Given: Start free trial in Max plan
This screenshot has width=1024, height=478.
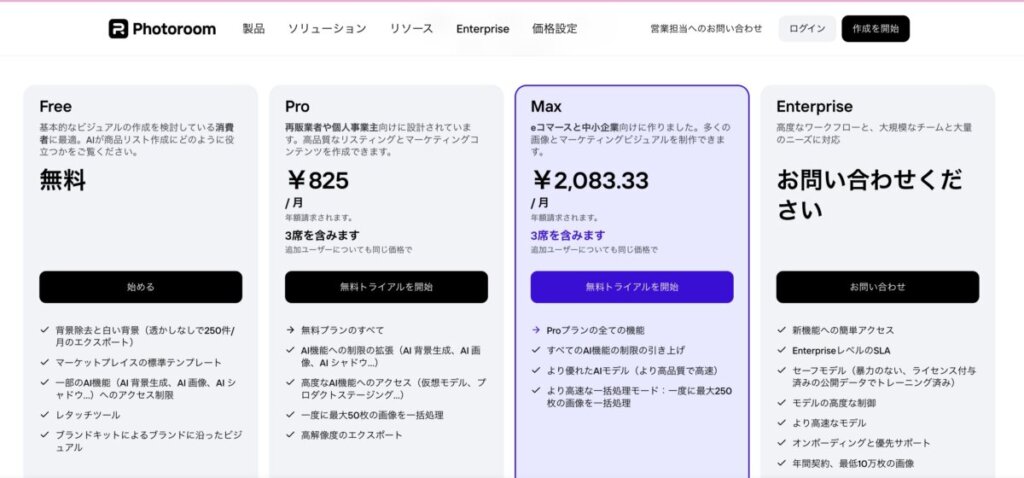Looking at the screenshot, I should 631,287.
